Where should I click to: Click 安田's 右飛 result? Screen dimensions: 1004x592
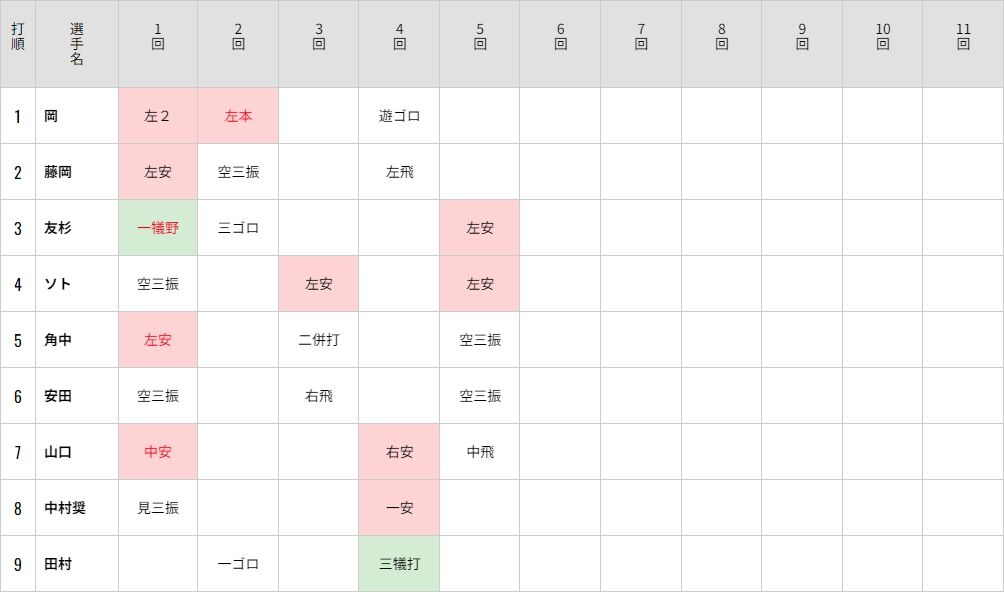[x=318, y=396]
